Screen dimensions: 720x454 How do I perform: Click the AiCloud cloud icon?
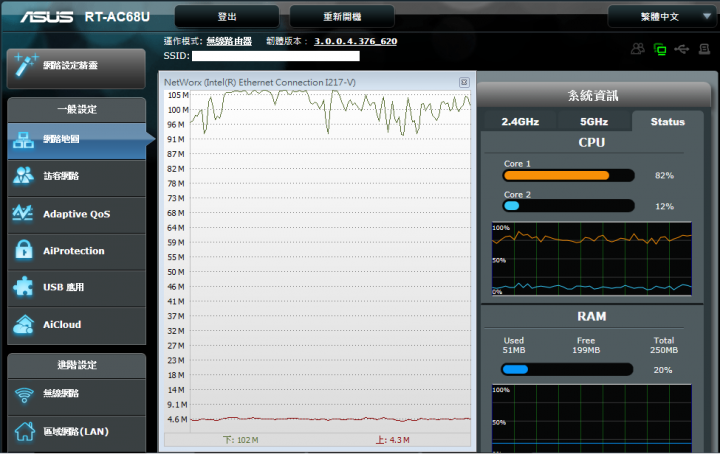pyautogui.click(x=23, y=324)
